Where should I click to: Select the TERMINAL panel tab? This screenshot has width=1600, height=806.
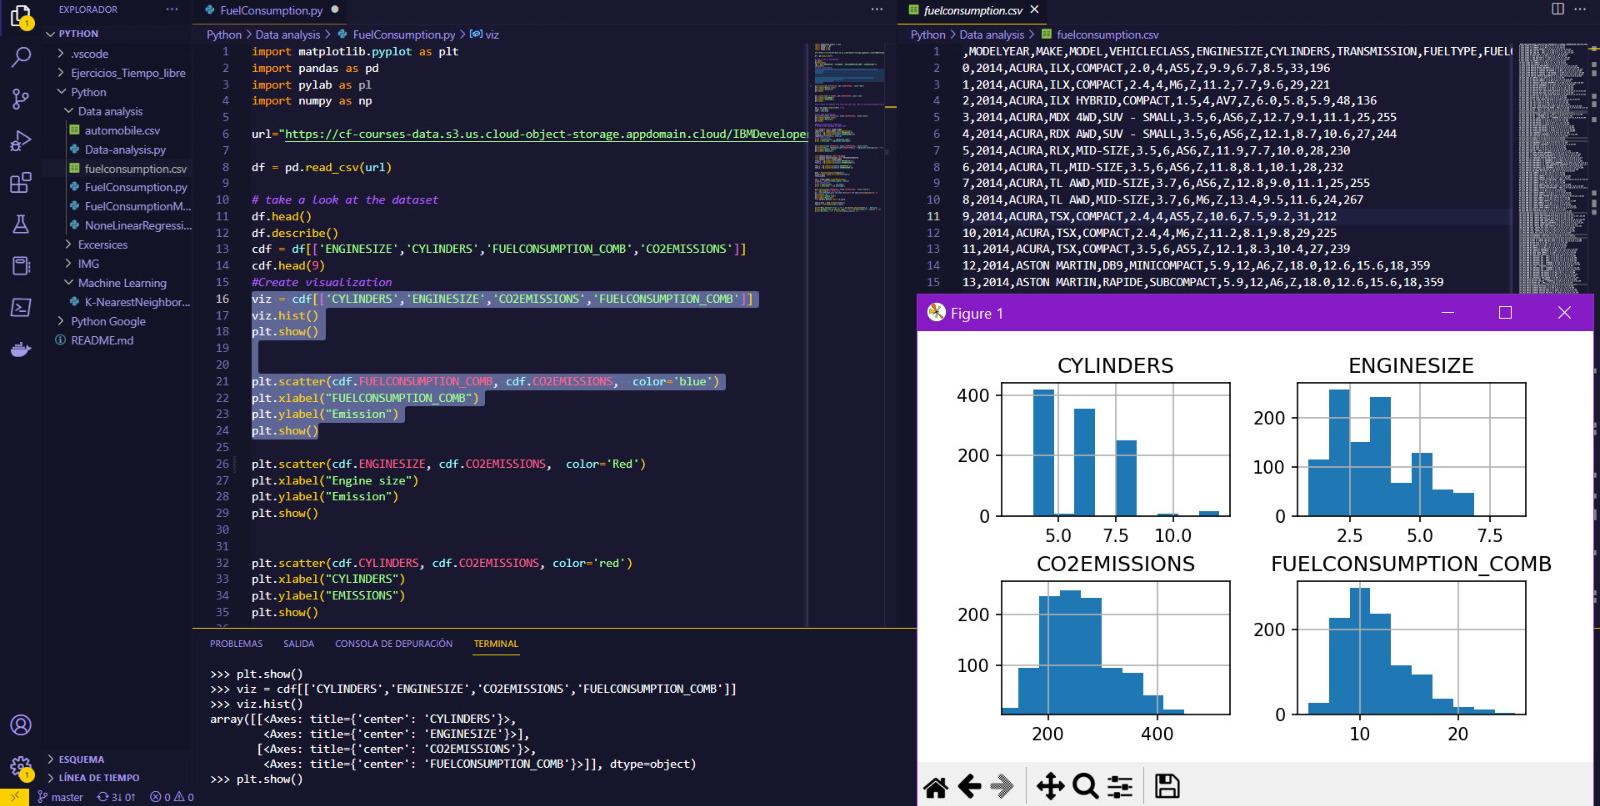(496, 644)
